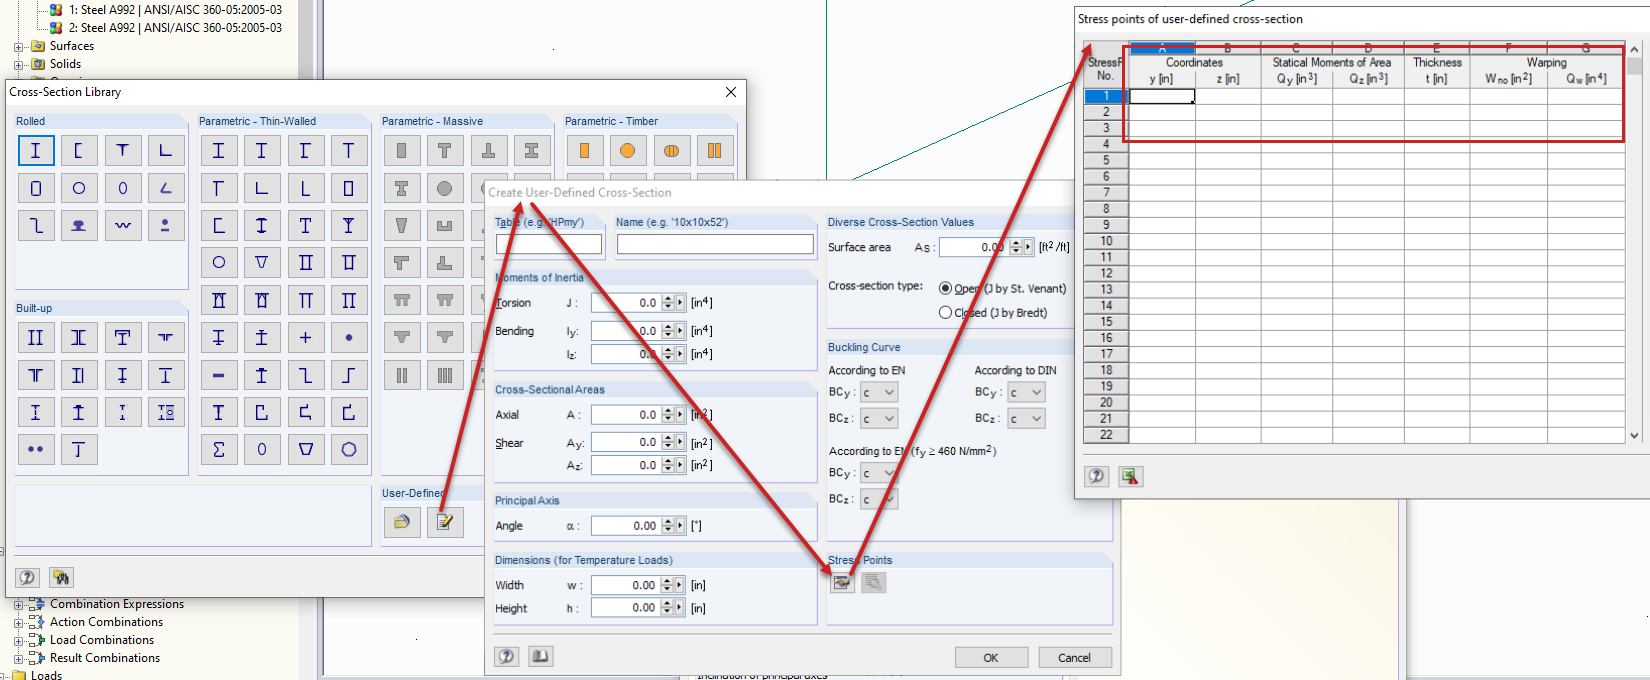Choose the timber double-rectangle composite section icon
Screen dimensions: 1650x680
coord(714,151)
